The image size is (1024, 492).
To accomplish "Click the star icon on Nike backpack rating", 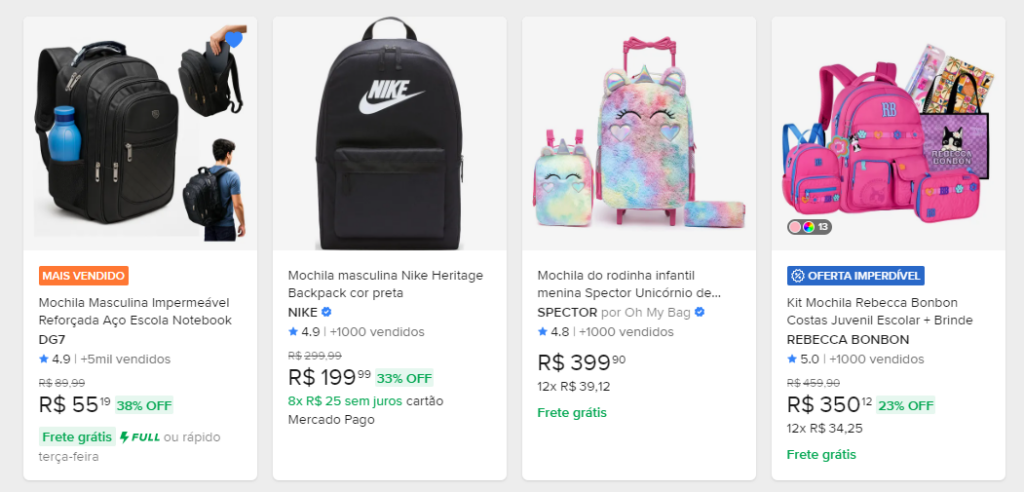I will [293, 332].
